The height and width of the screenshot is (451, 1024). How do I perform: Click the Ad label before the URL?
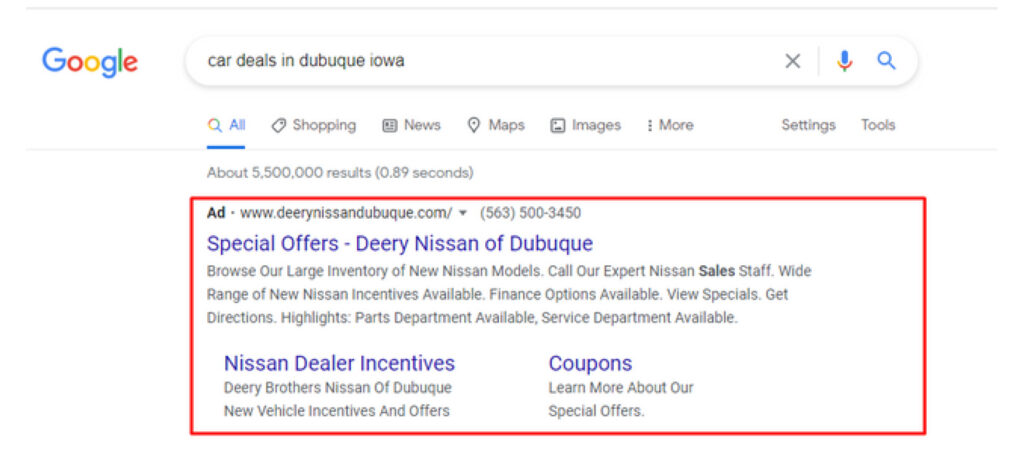coord(216,213)
